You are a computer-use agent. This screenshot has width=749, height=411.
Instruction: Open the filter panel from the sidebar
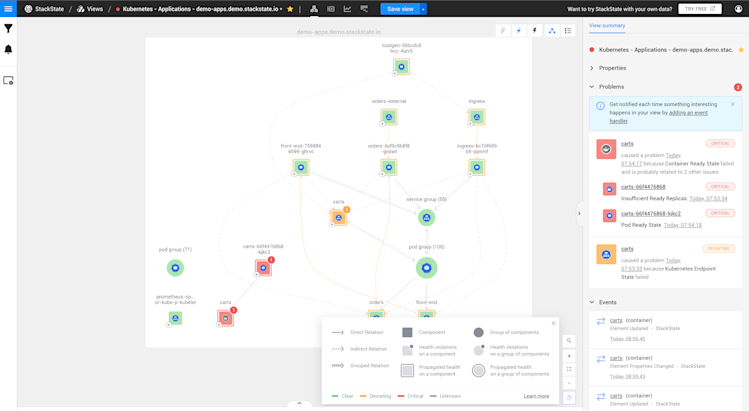(8, 29)
